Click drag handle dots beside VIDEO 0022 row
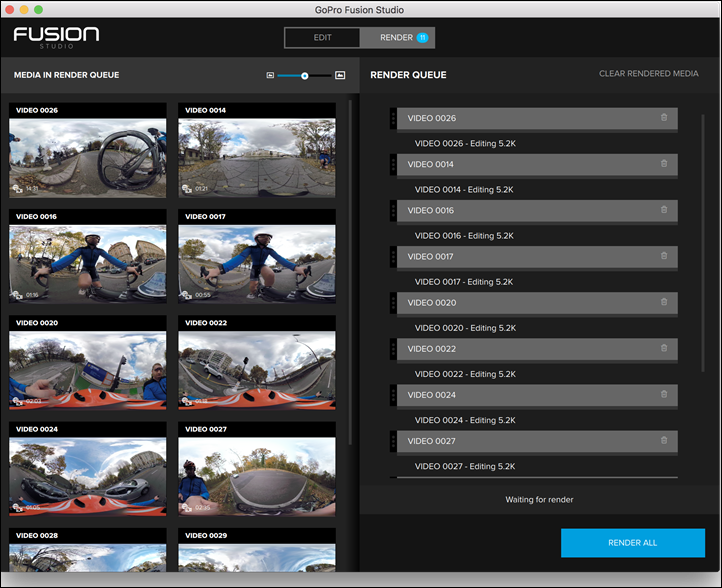 (x=393, y=349)
